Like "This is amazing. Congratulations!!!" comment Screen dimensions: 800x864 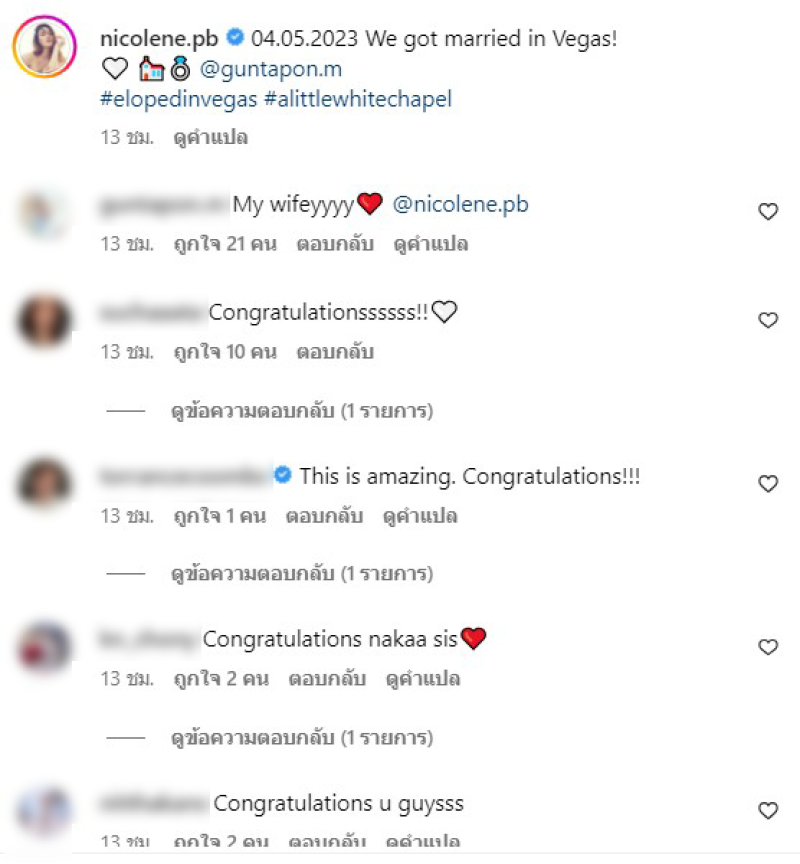(768, 484)
